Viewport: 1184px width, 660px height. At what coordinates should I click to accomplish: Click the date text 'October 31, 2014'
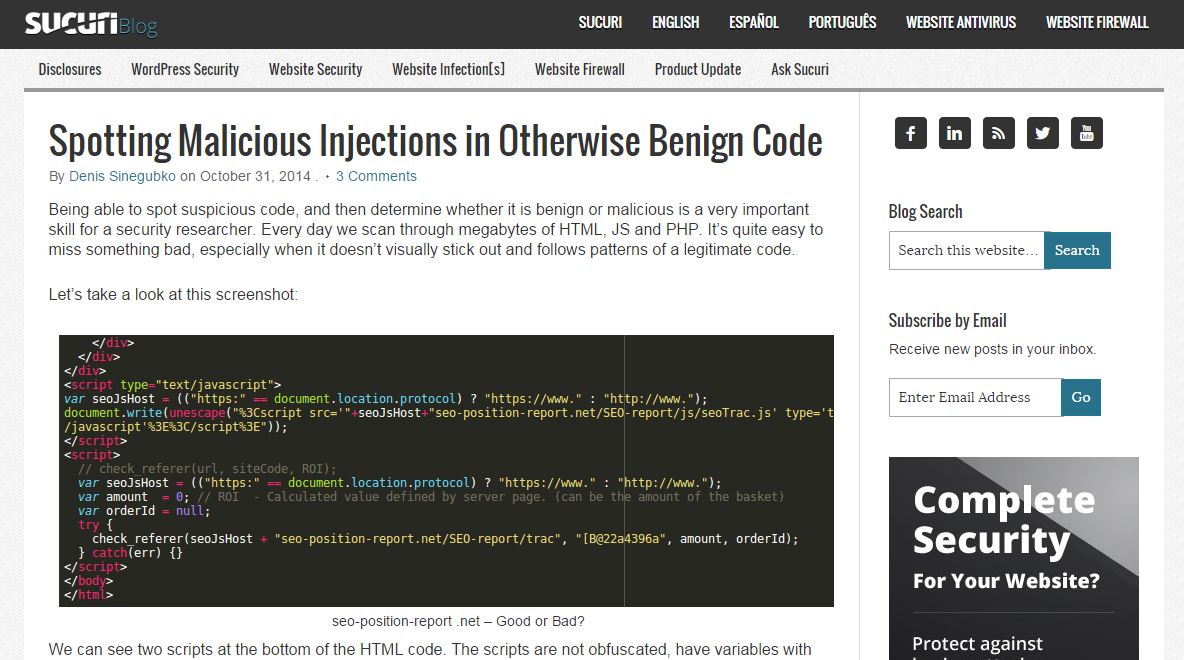[x=255, y=176]
